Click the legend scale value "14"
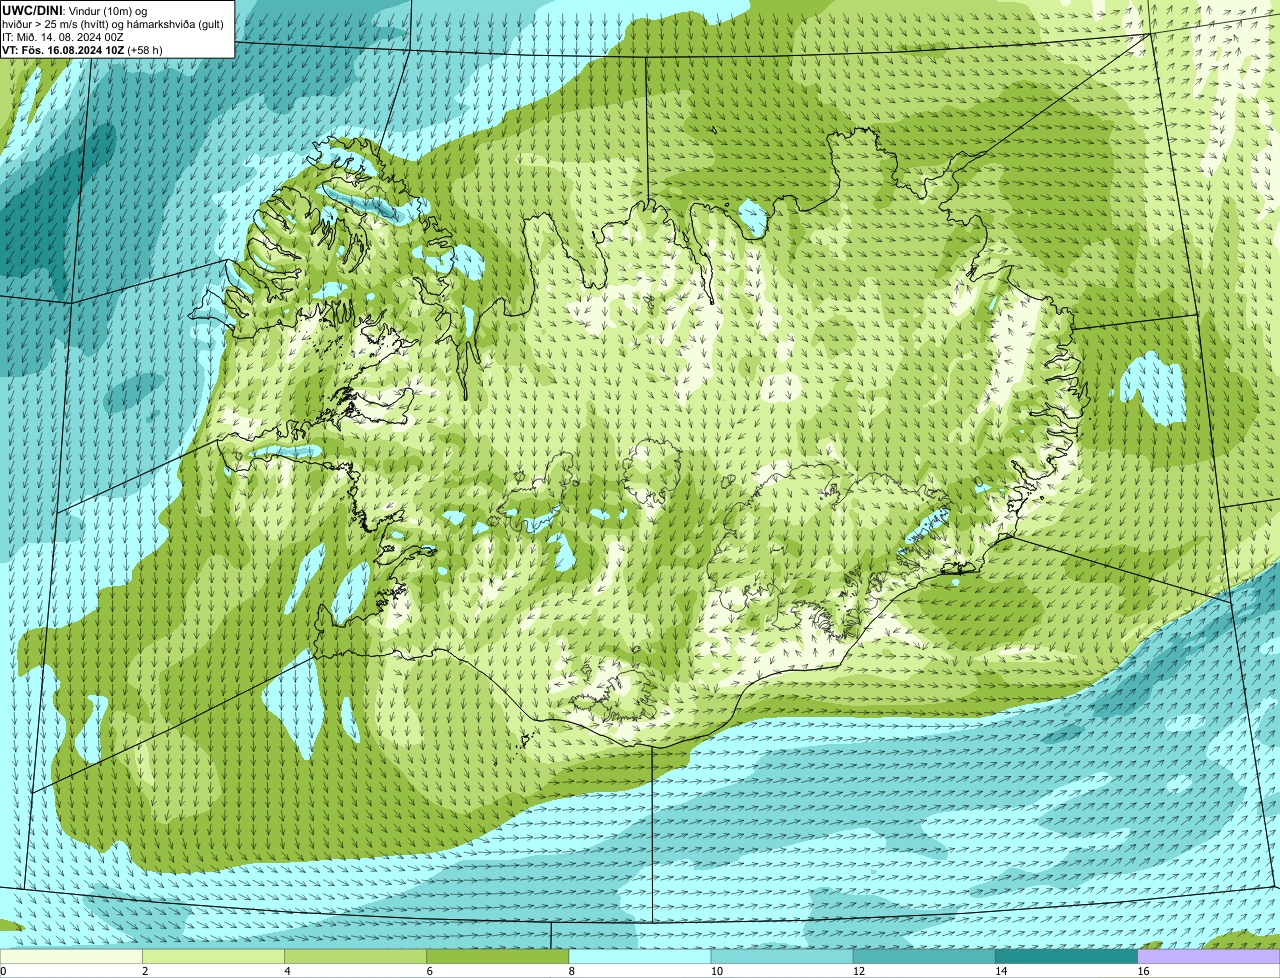 pyautogui.click(x=1001, y=971)
